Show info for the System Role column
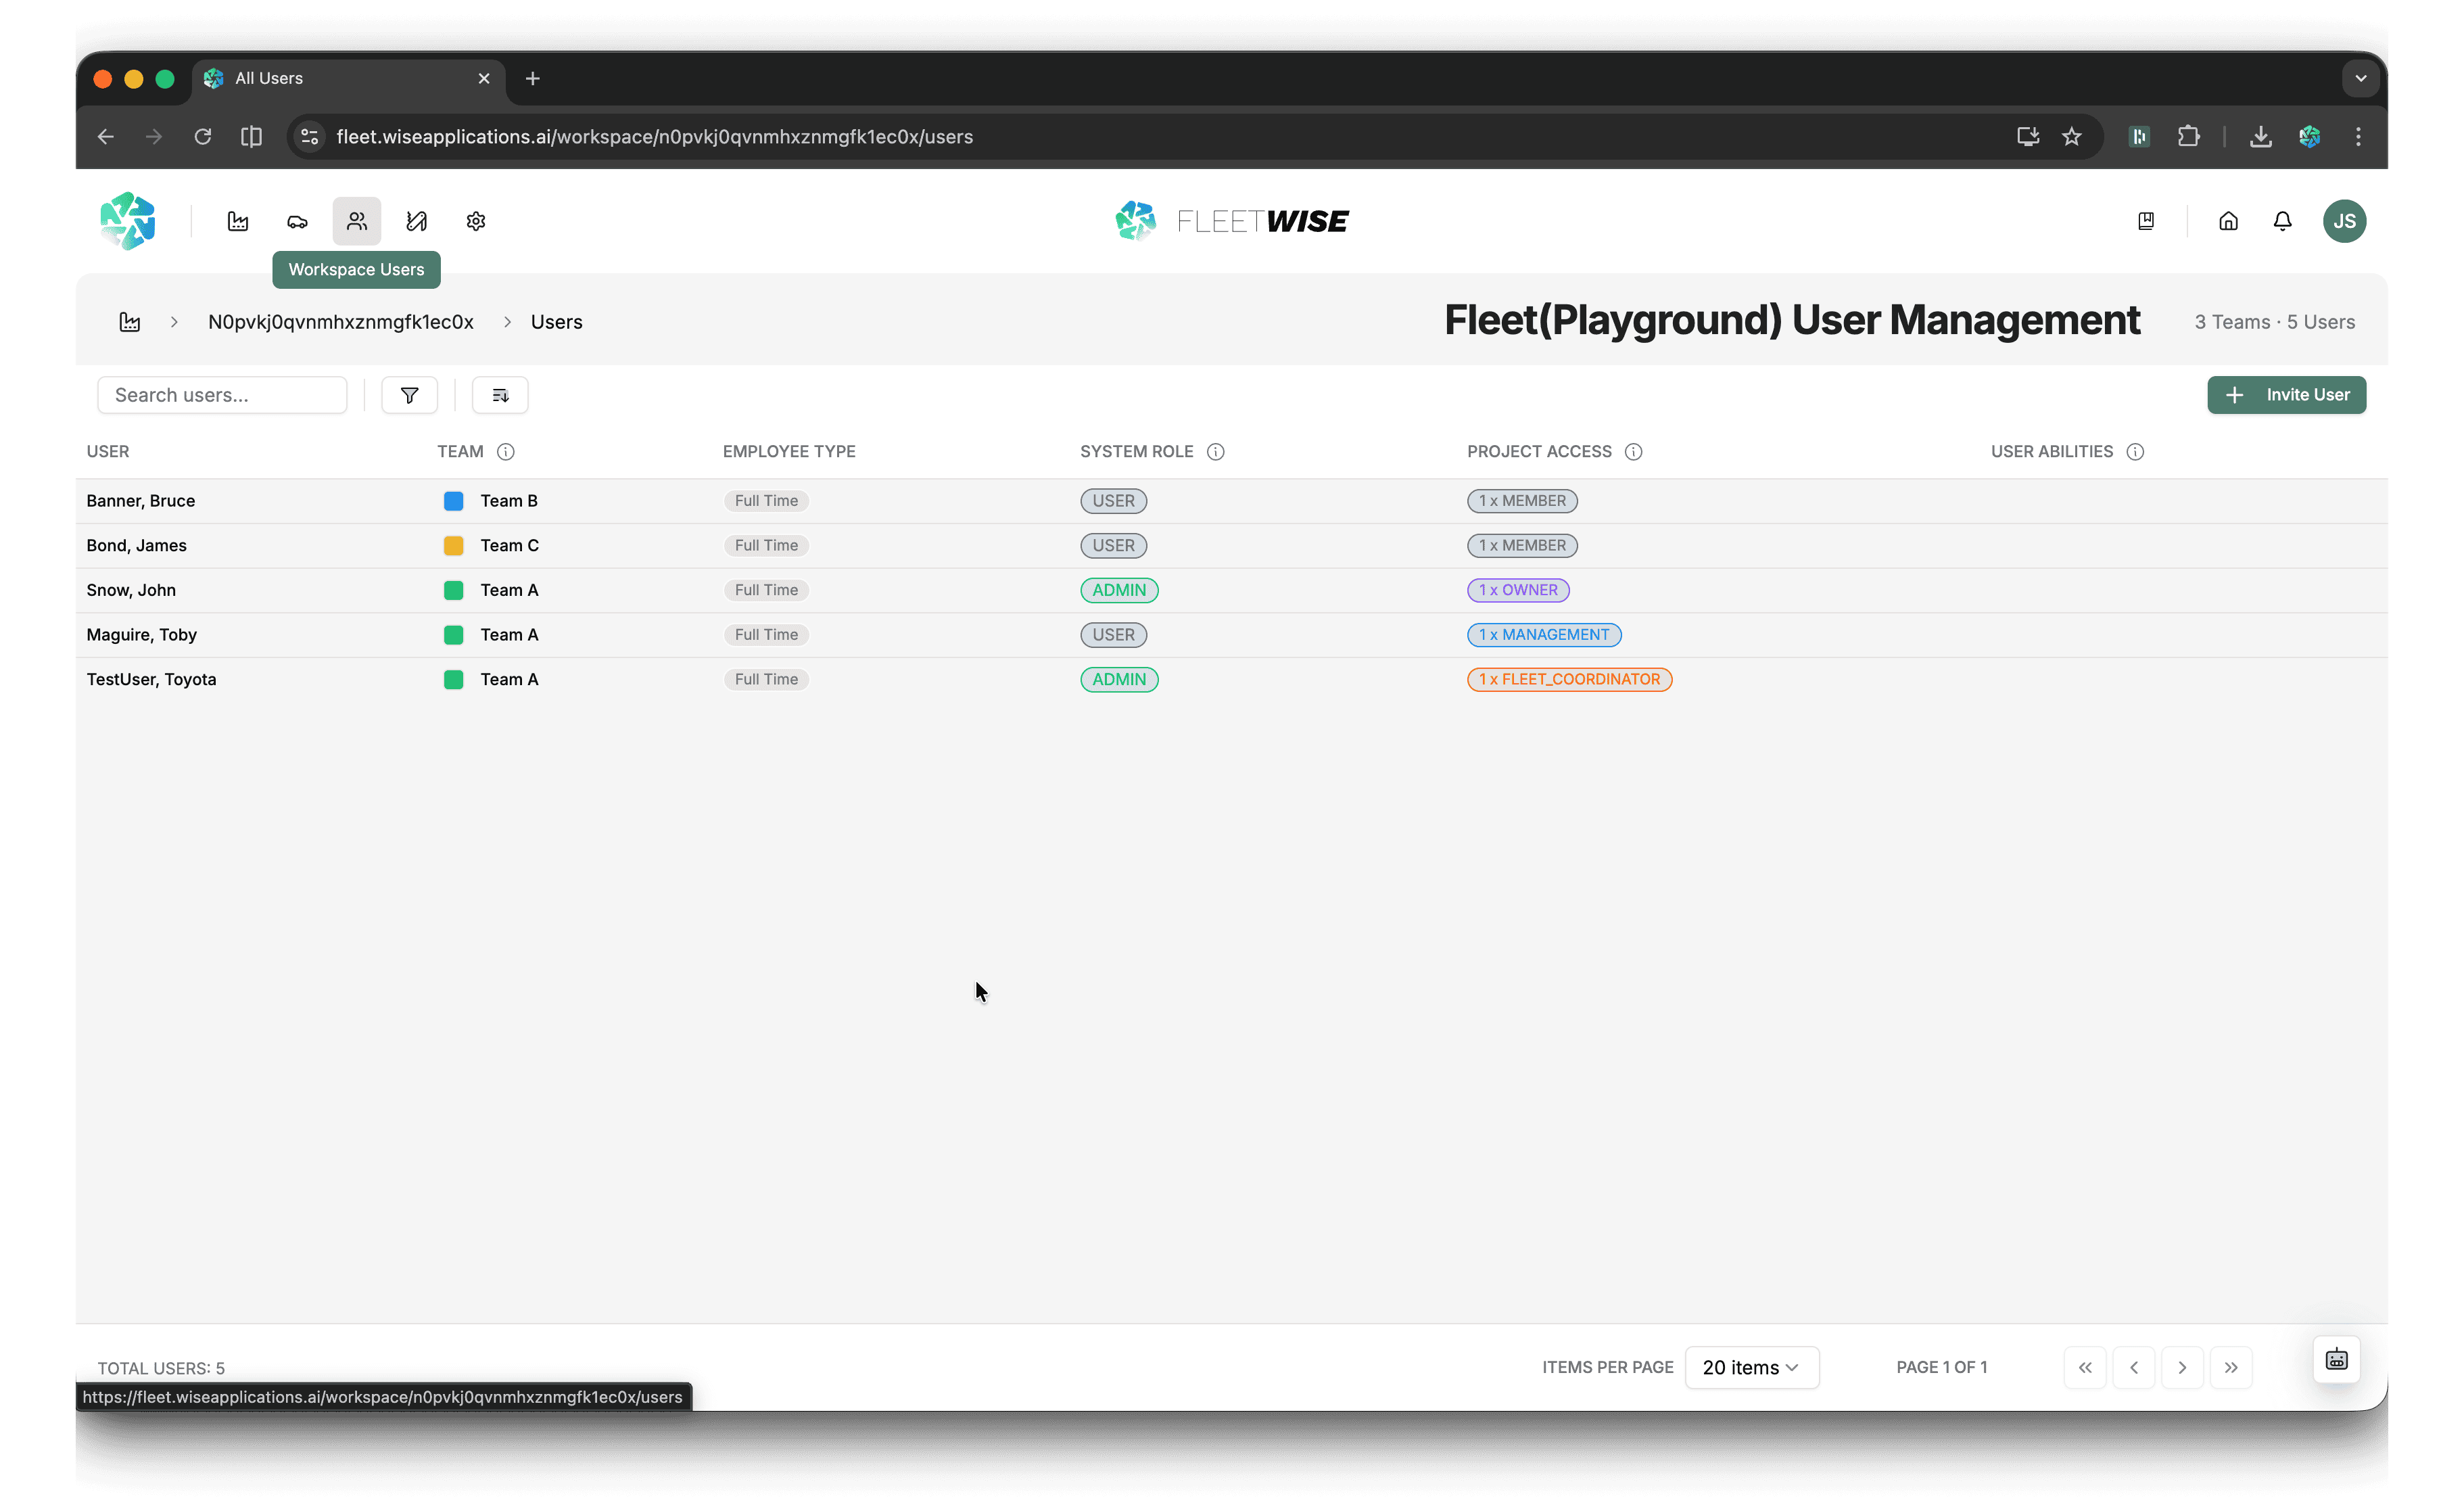The width and height of the screenshot is (2464, 1511). (x=1216, y=452)
